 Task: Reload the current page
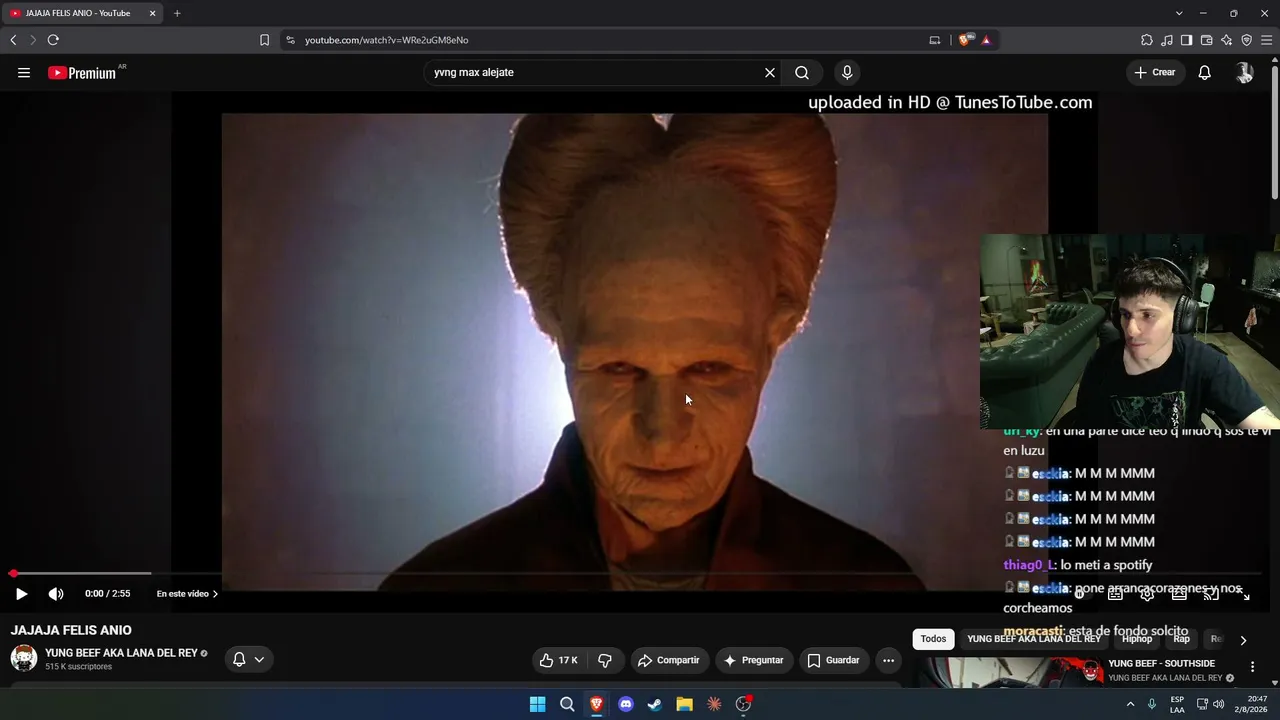click(53, 40)
